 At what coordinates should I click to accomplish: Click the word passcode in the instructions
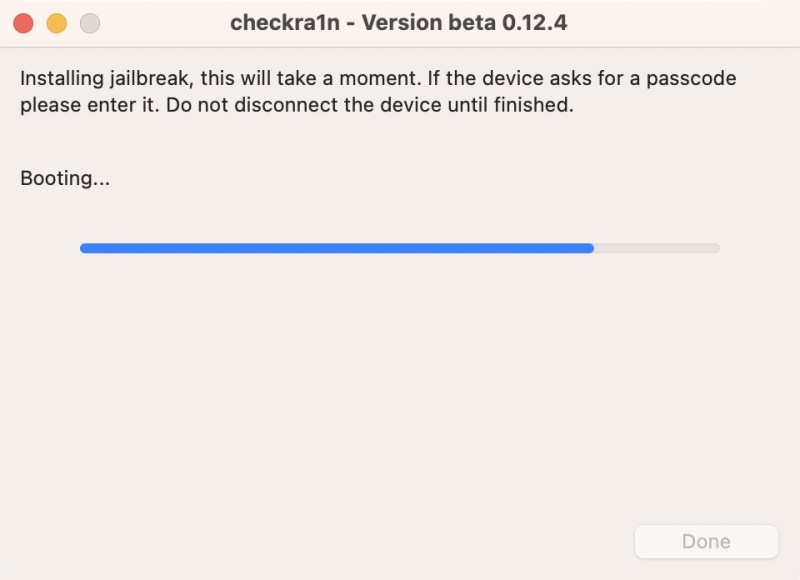[x=693, y=77]
